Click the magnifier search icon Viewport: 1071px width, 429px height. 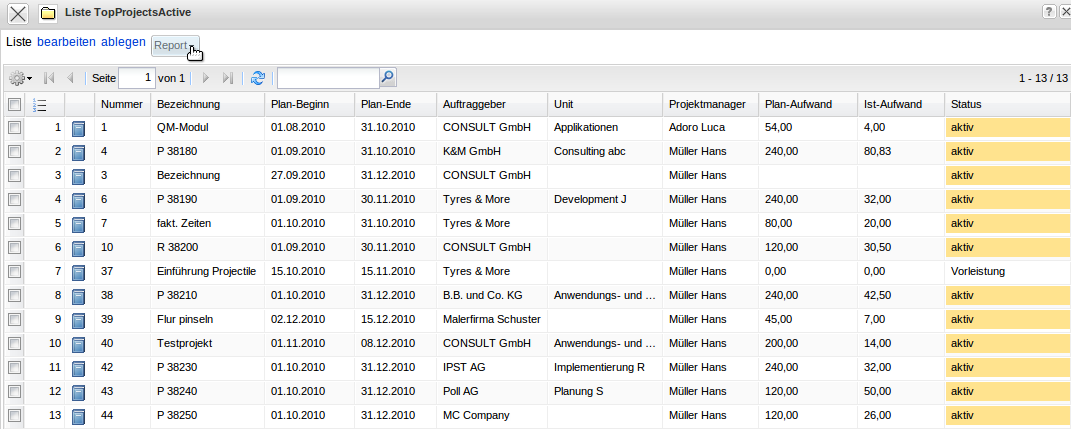[388, 77]
